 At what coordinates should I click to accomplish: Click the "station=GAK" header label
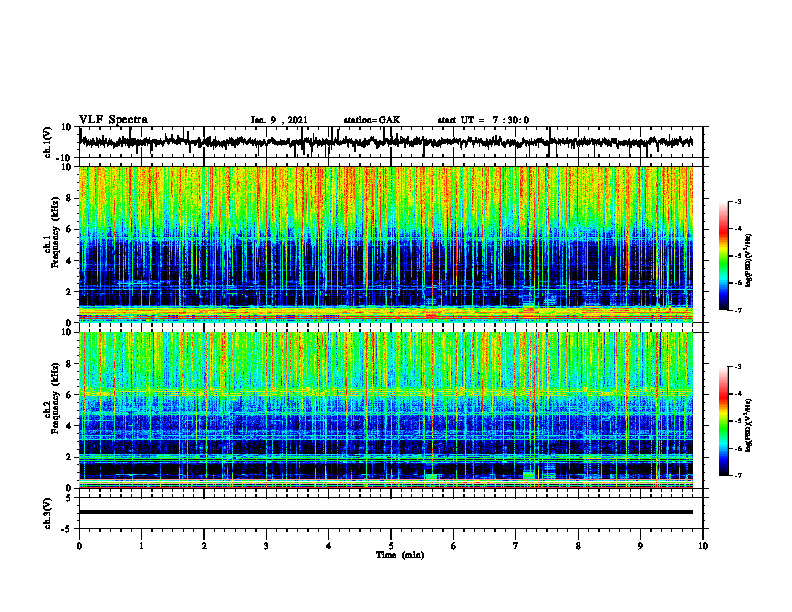(x=372, y=120)
